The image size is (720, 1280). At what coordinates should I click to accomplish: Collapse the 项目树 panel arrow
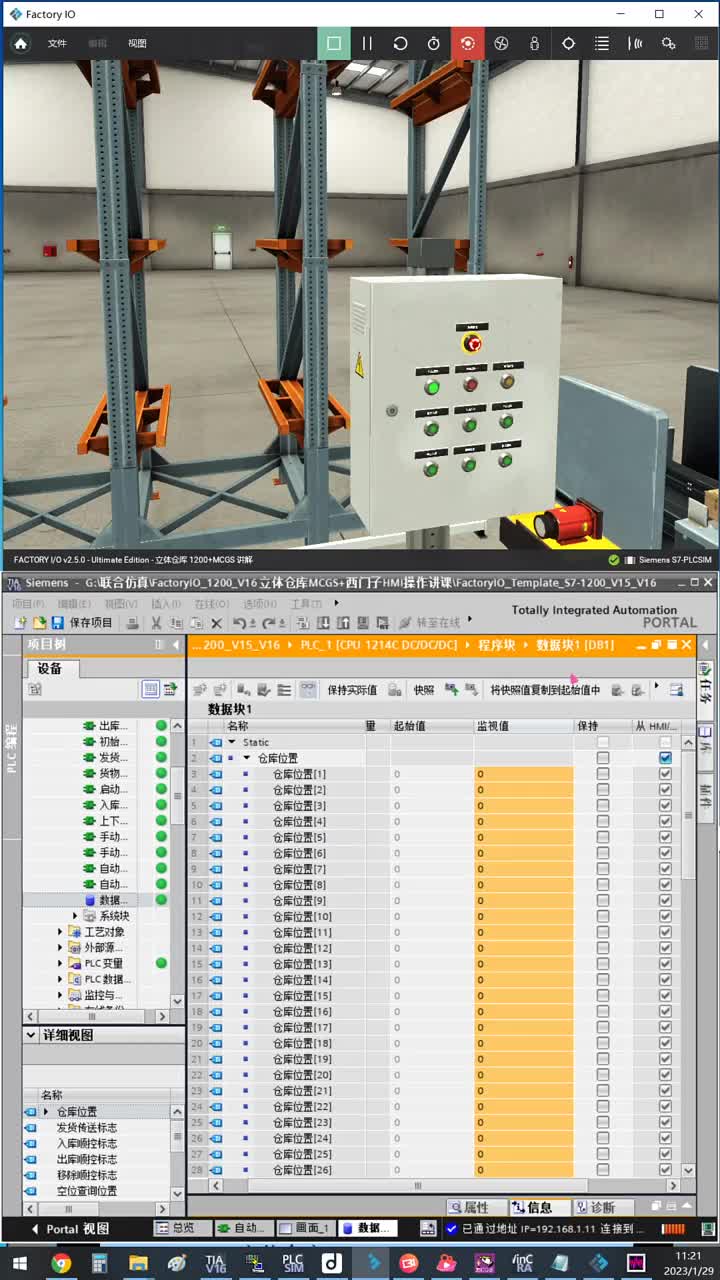pos(176,645)
